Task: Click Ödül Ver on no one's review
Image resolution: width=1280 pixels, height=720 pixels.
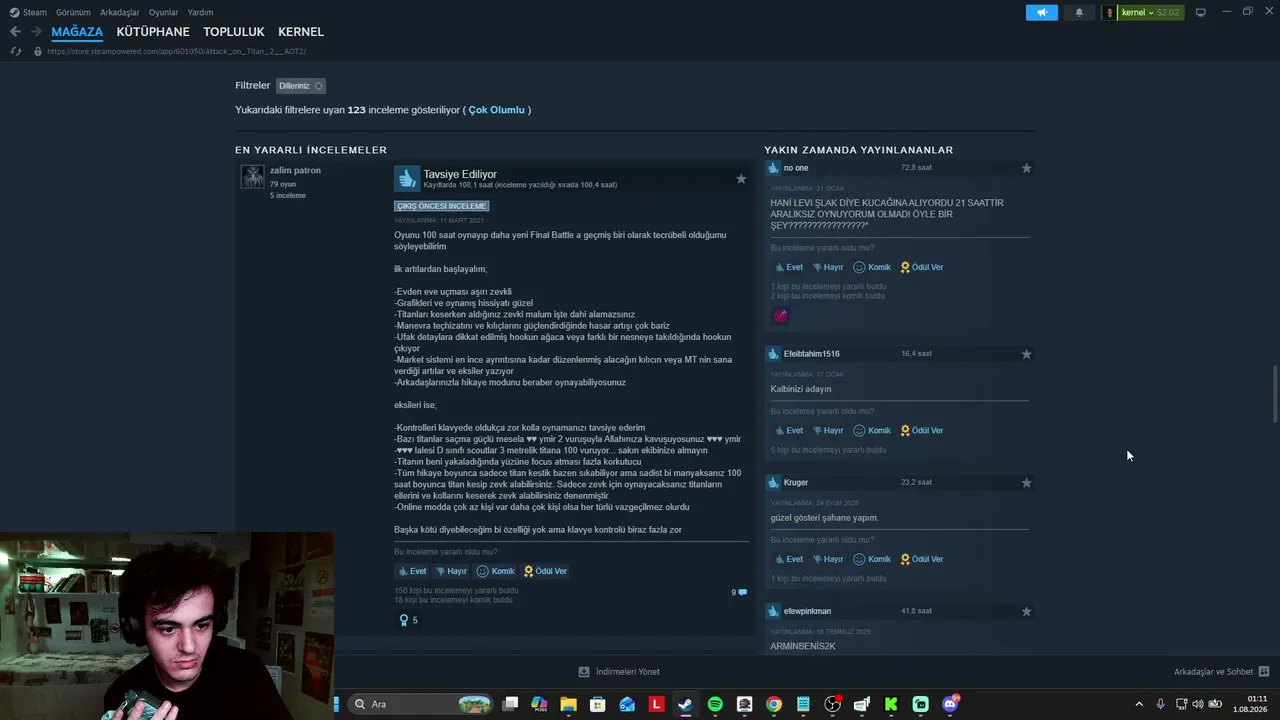Action: pyautogui.click(x=922, y=268)
